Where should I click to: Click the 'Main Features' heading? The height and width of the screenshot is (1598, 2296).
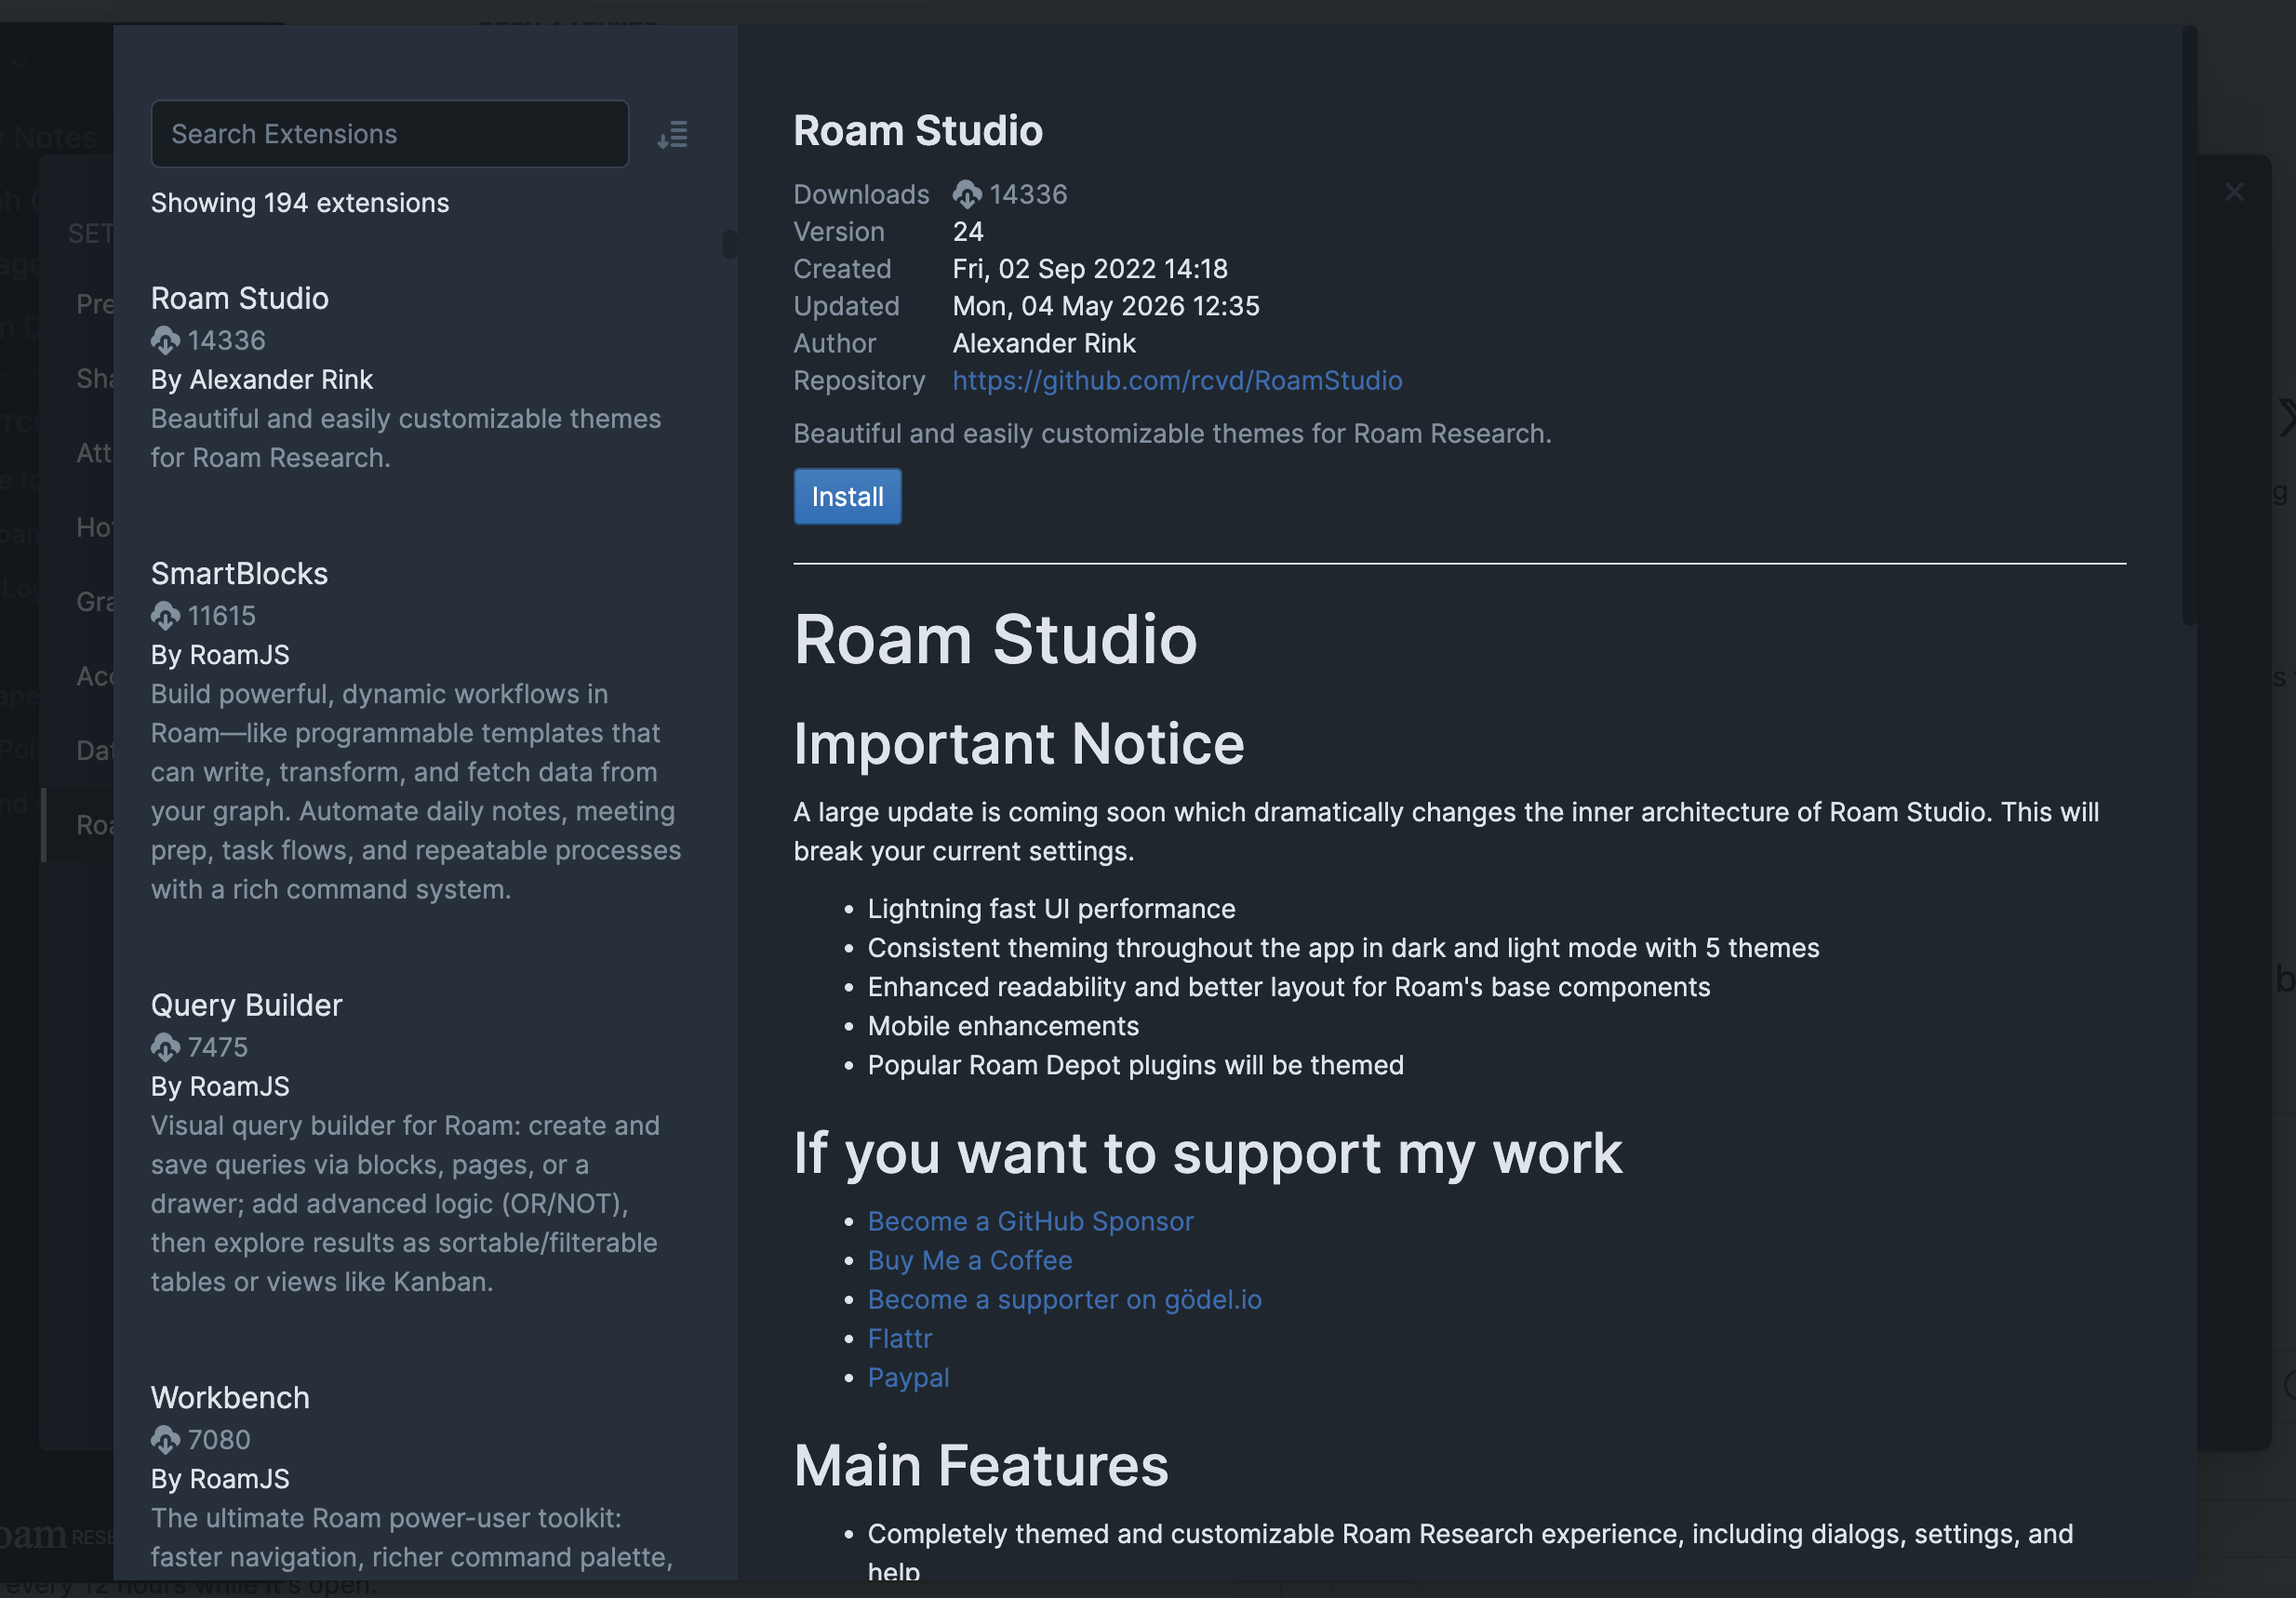981,1466
